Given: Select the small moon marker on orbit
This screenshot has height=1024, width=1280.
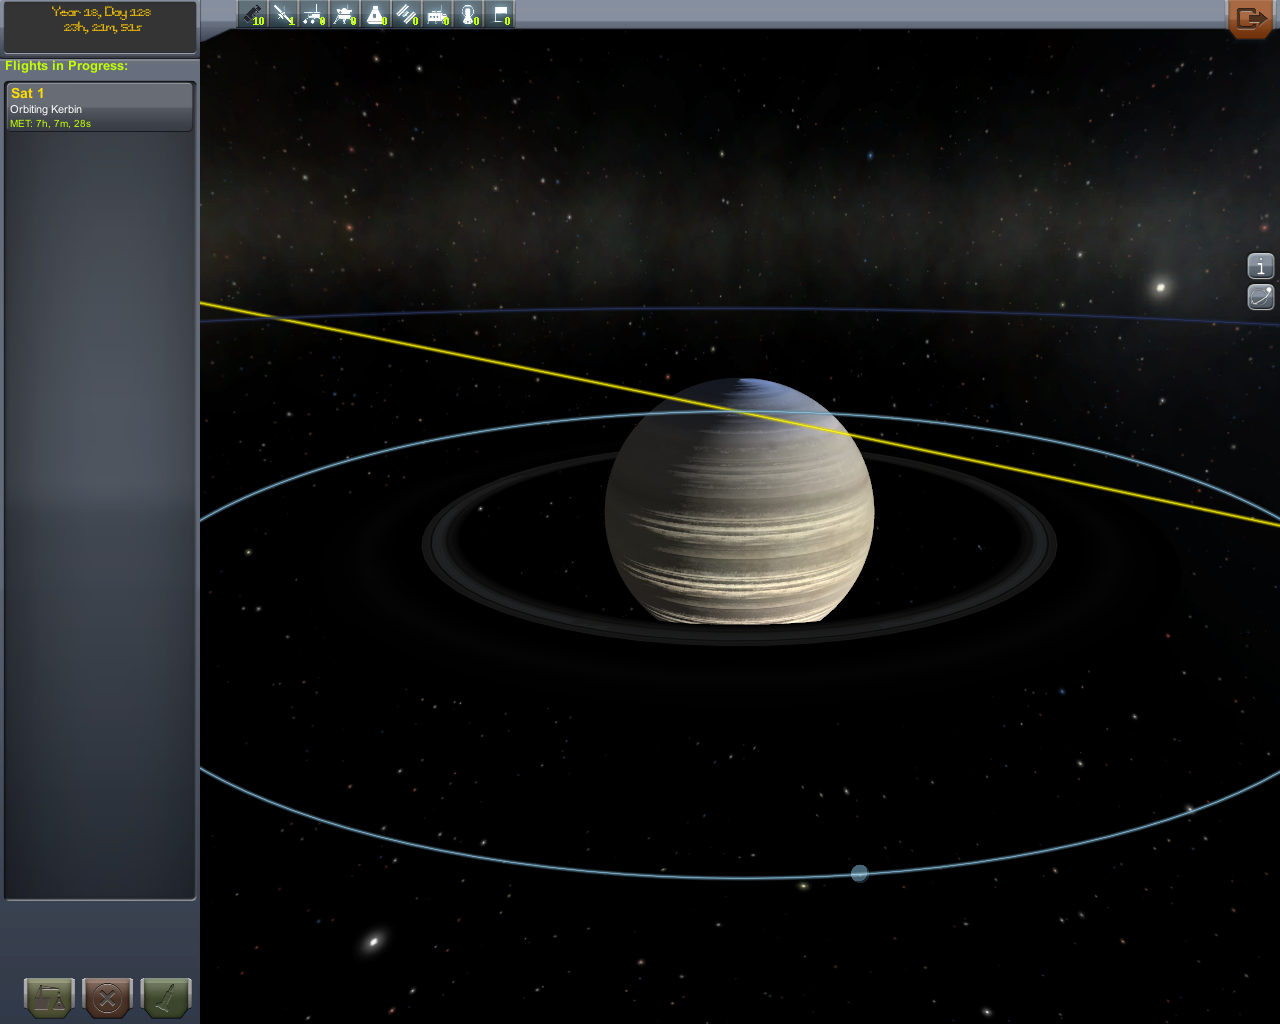Looking at the screenshot, I should coord(859,874).
